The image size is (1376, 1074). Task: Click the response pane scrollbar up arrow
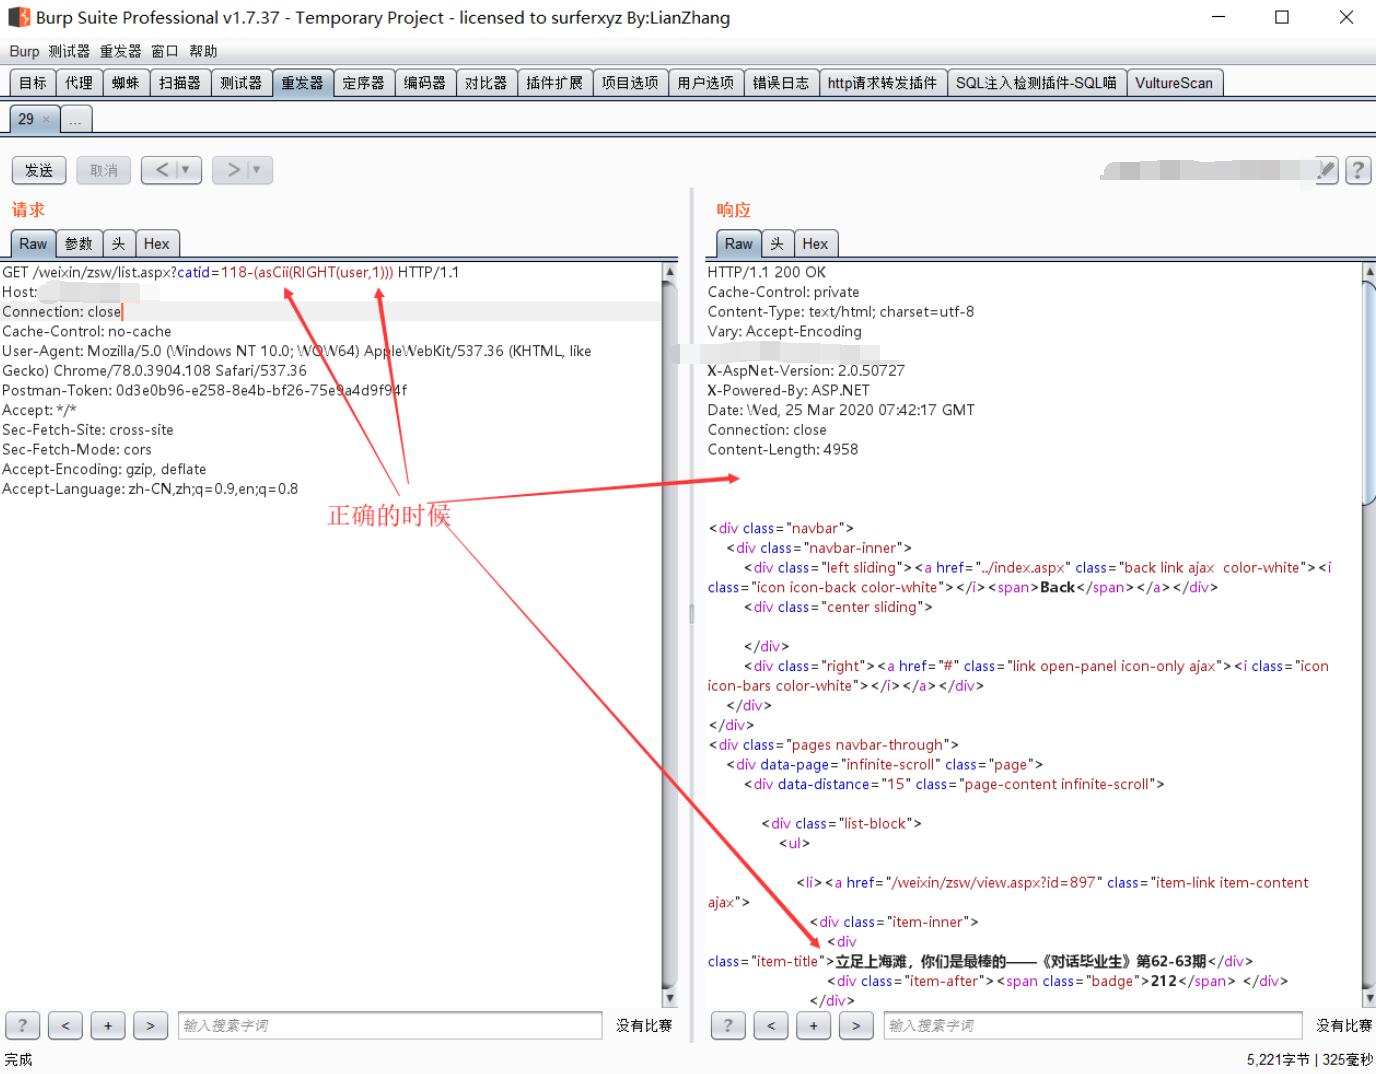click(x=1369, y=272)
